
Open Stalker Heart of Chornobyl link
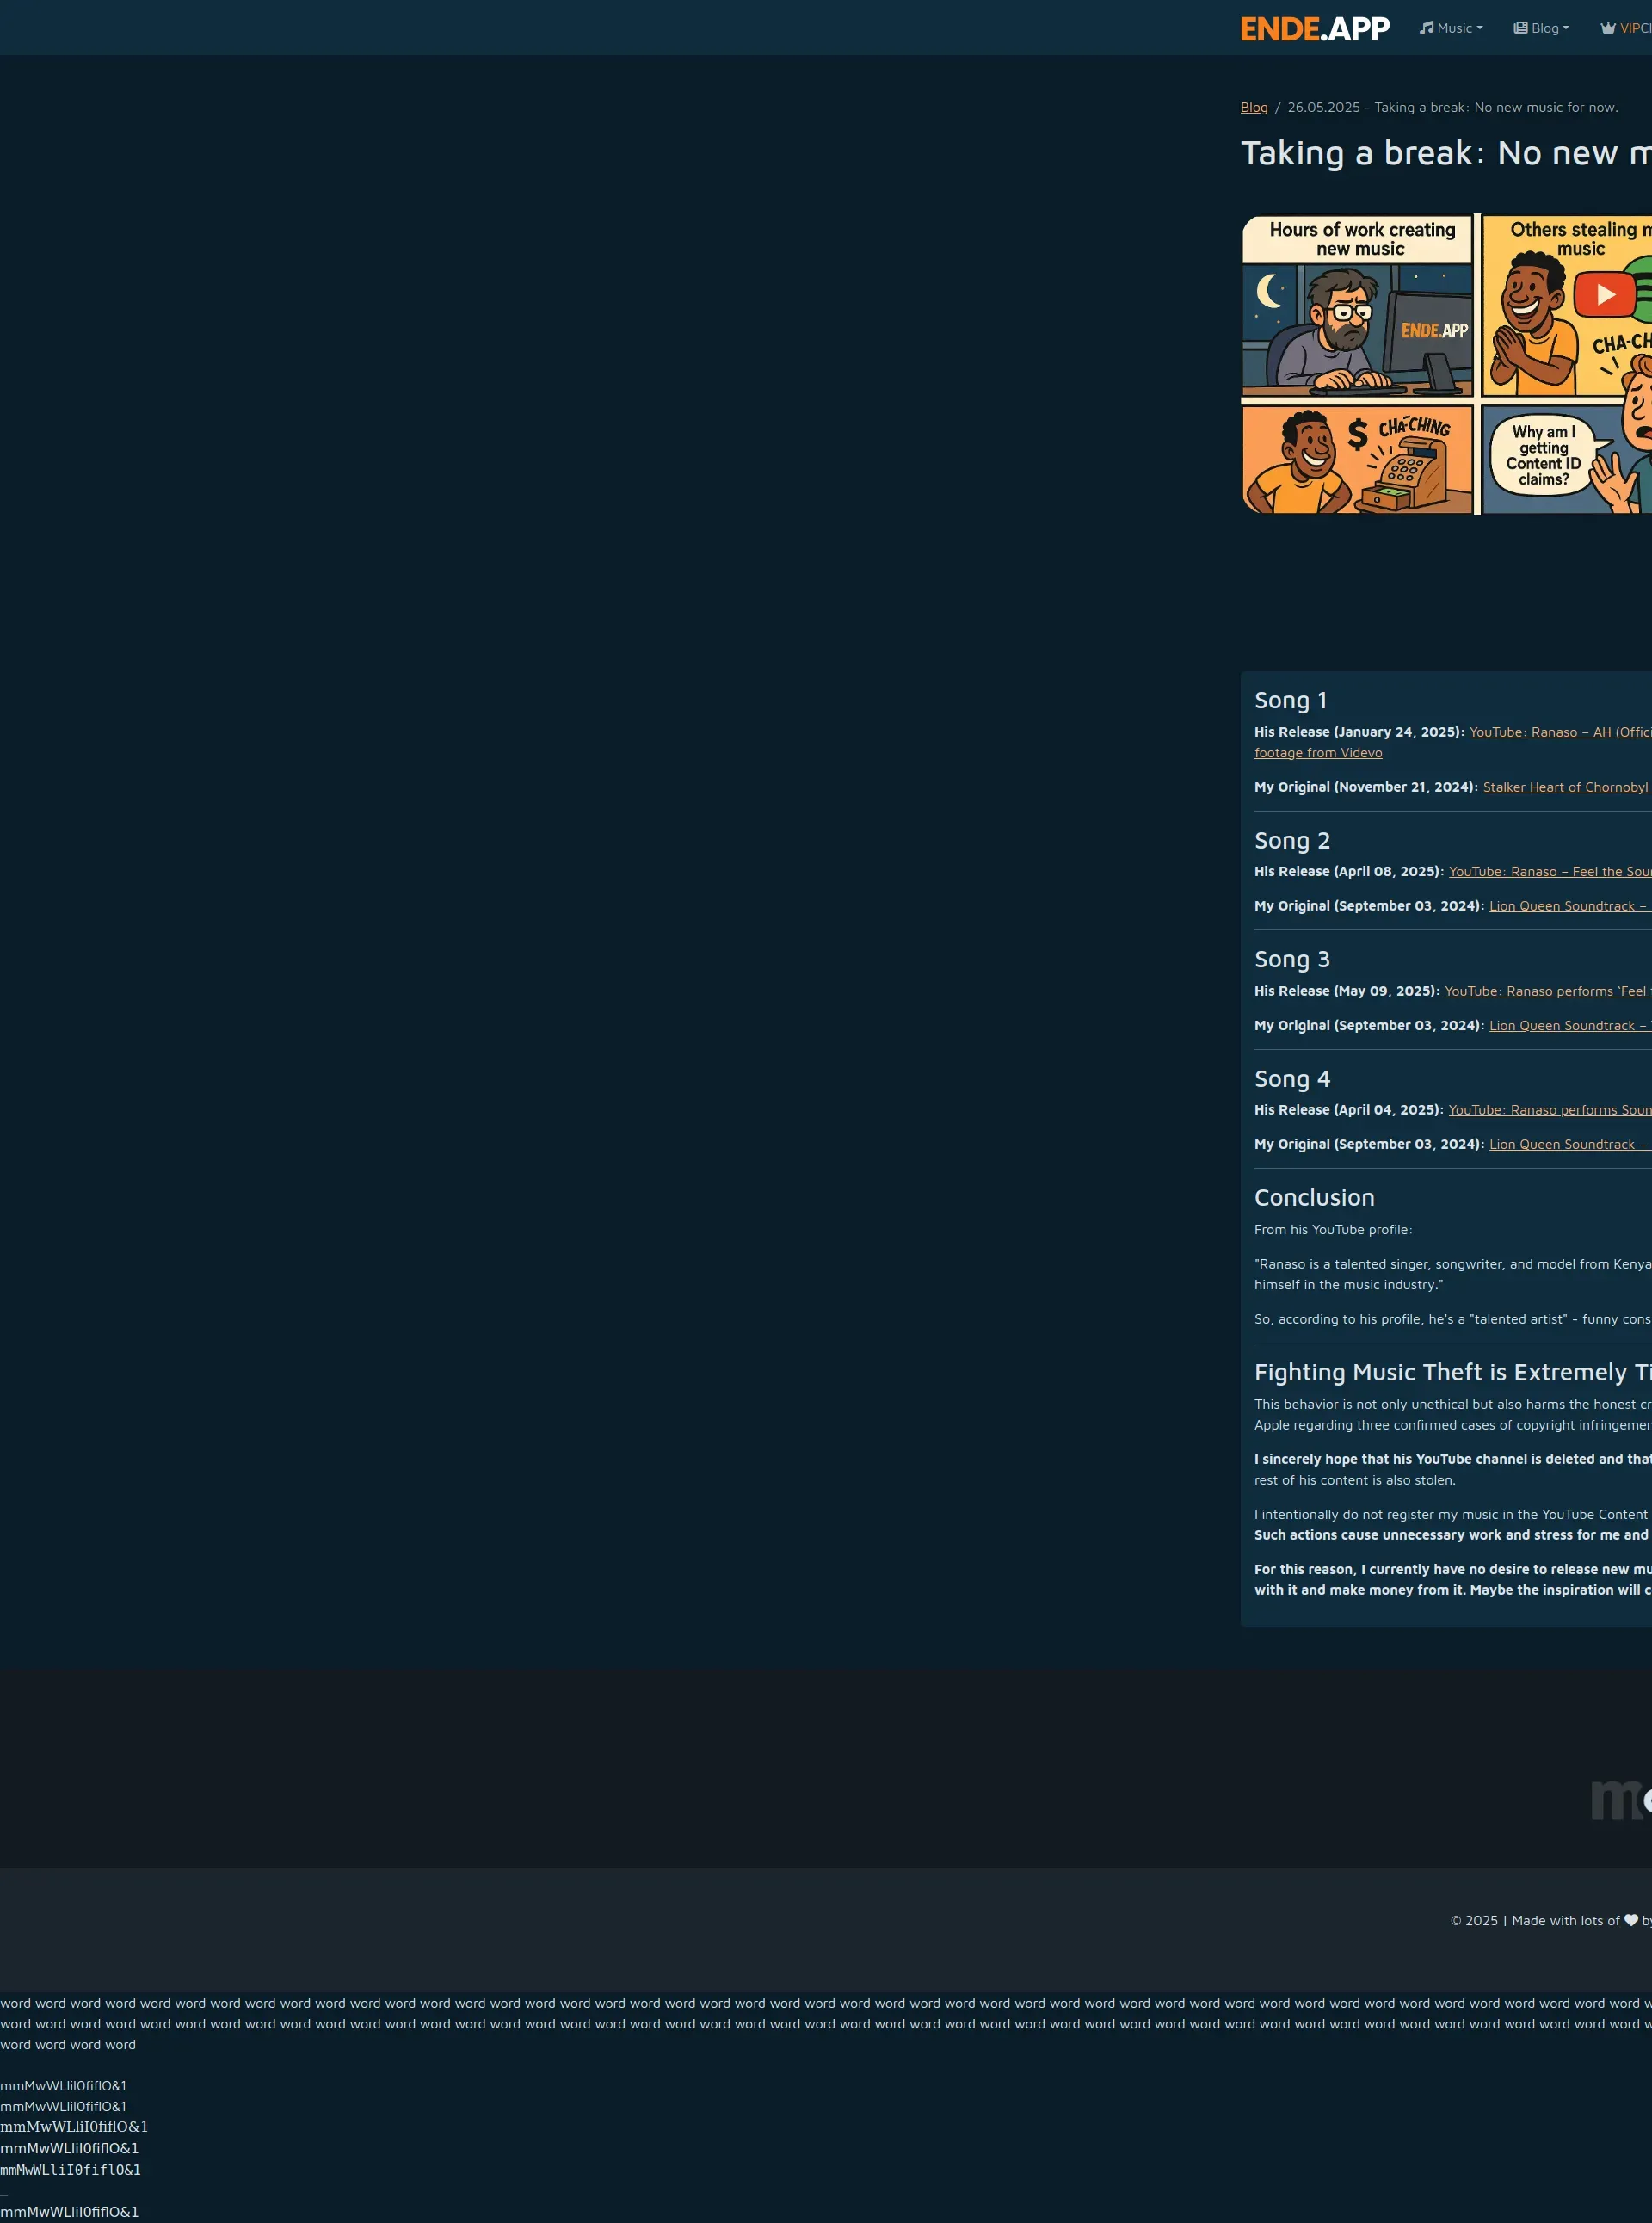(1566, 787)
